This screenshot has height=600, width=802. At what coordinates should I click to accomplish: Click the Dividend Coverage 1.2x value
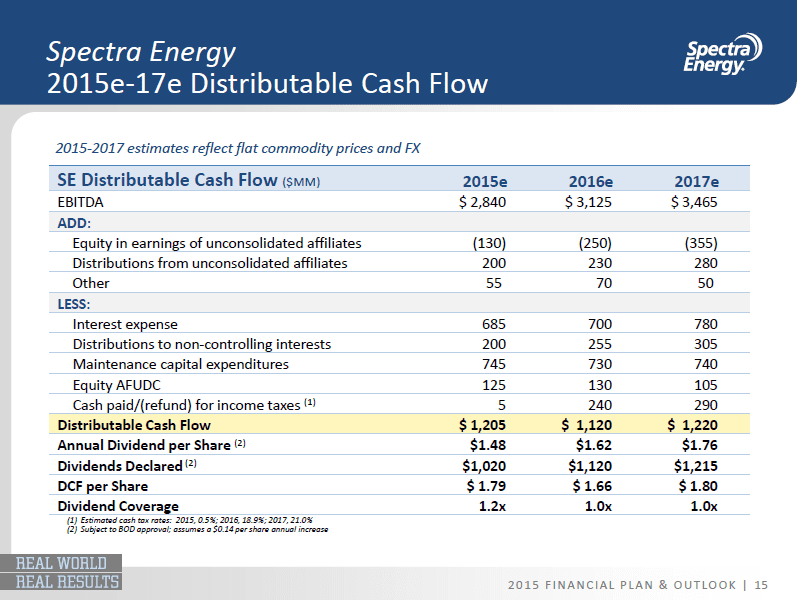coord(487,506)
